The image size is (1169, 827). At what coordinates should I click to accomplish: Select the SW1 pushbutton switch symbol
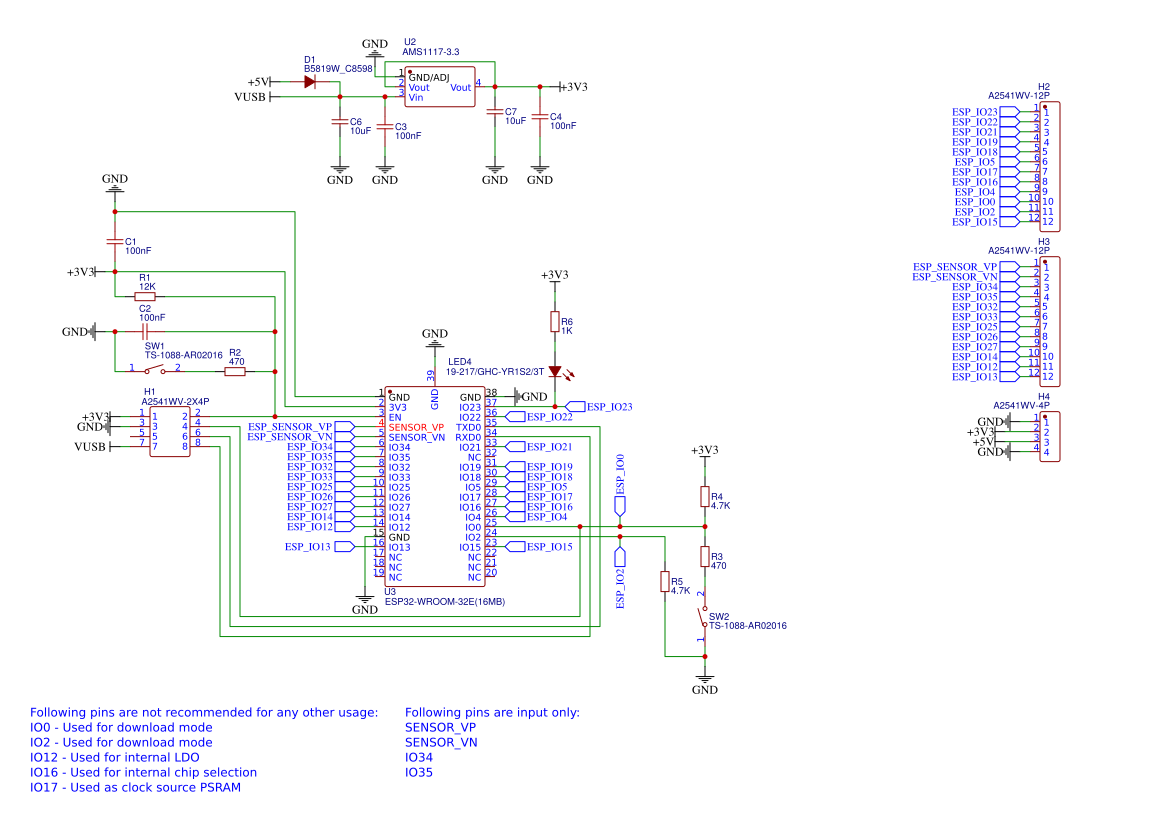pos(155,369)
